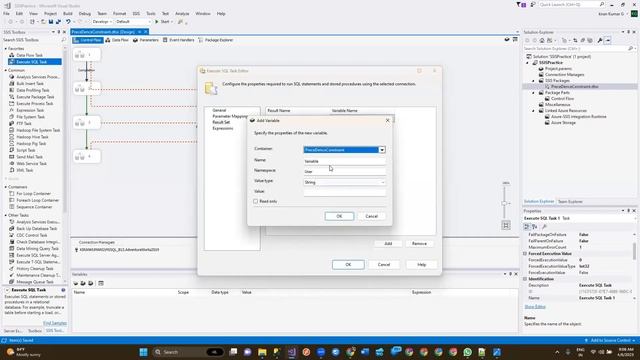
Task: Click the Properties panel vertical scrollbar
Action: point(634,252)
